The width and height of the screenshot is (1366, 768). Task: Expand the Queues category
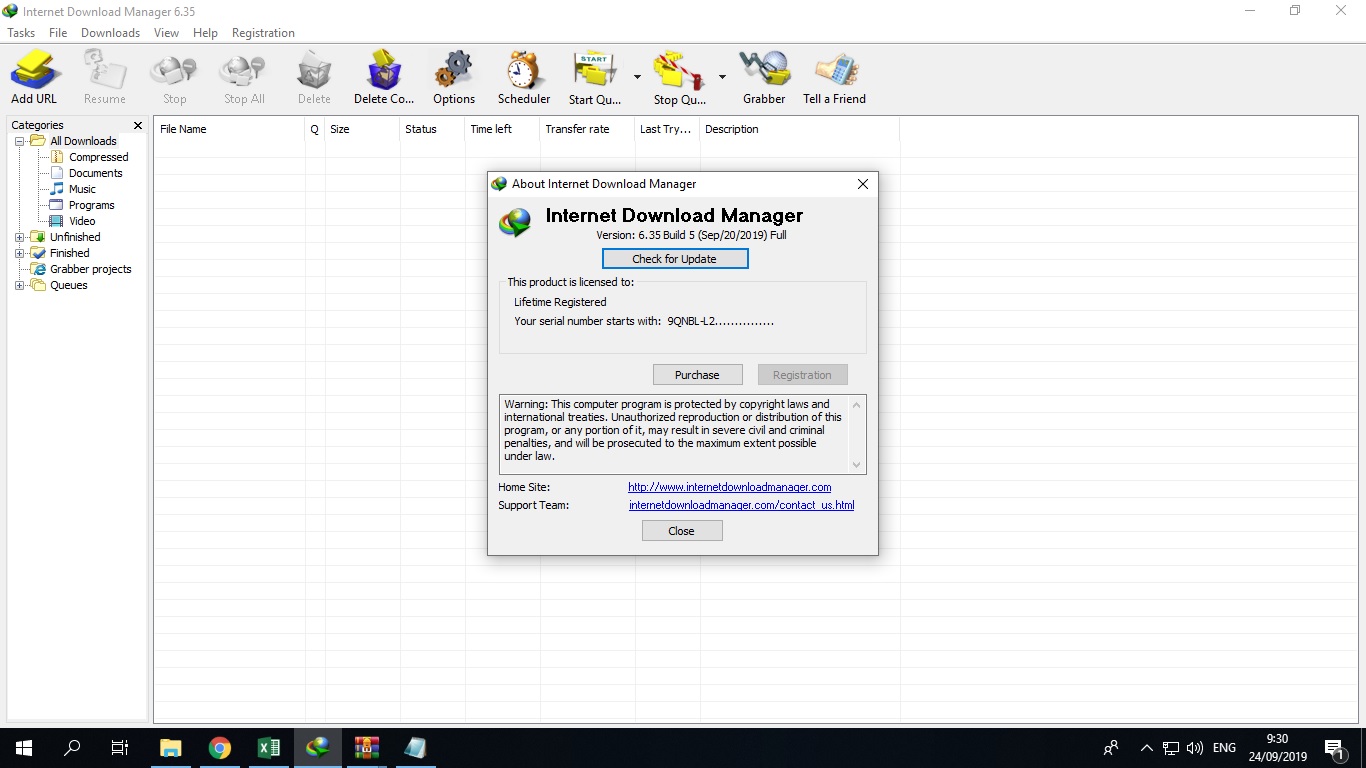(19, 285)
